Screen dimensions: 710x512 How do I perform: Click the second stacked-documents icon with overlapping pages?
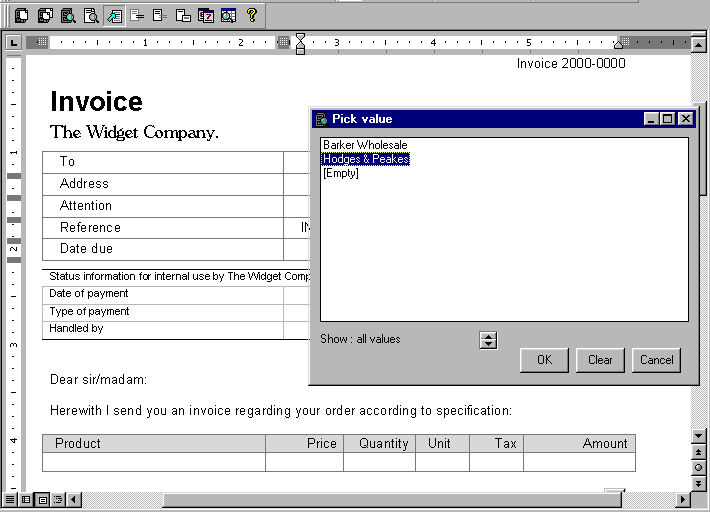click(x=45, y=16)
